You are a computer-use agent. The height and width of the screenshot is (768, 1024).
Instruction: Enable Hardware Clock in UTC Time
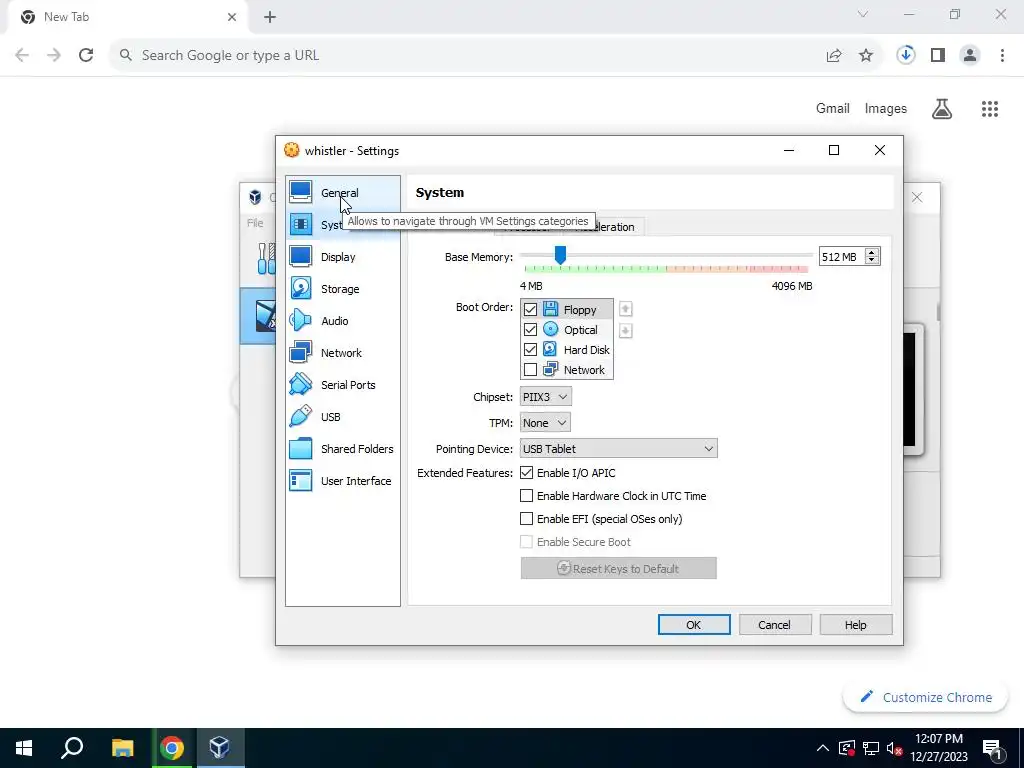tap(526, 496)
